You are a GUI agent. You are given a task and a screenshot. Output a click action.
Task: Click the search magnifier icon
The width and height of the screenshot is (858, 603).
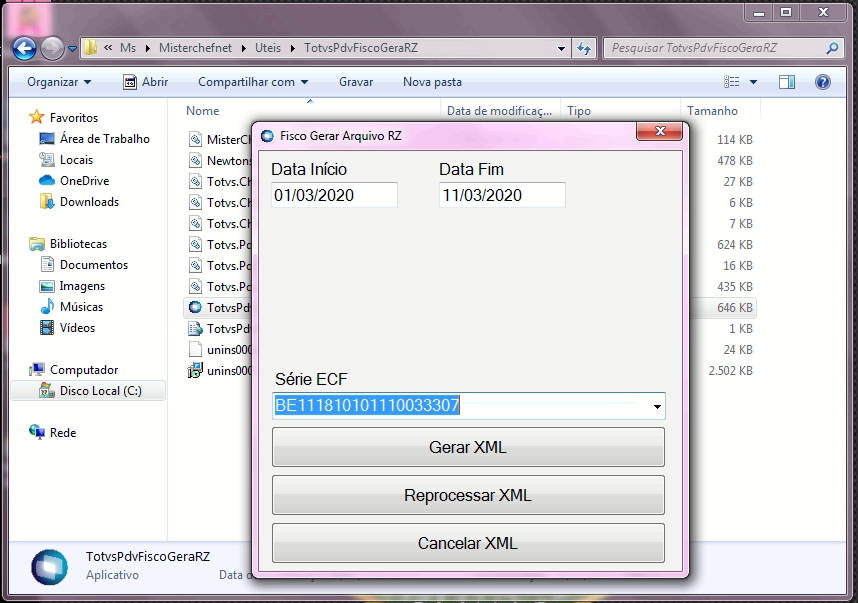click(832, 48)
